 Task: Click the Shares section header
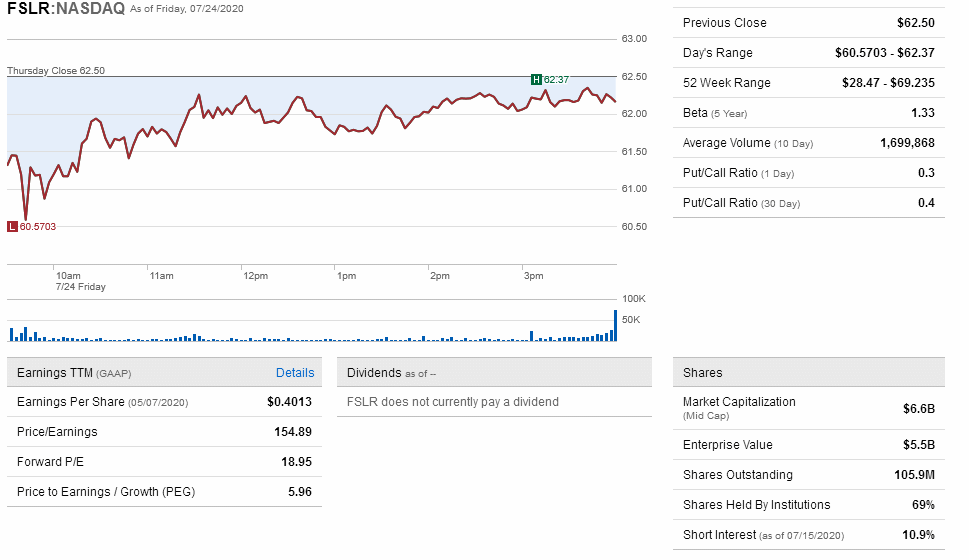tap(809, 373)
